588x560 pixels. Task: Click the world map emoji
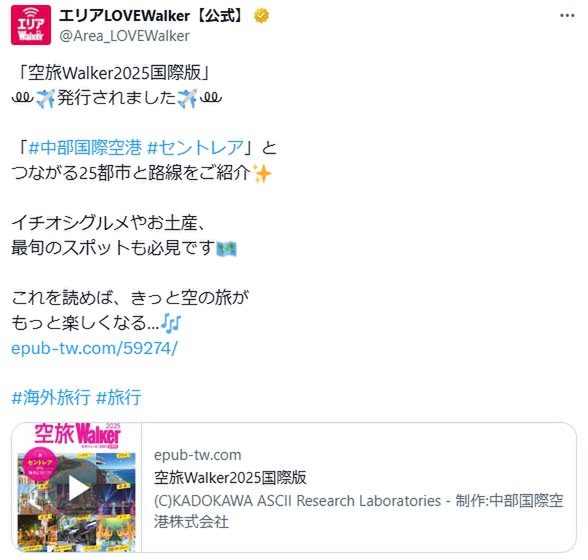point(227,248)
